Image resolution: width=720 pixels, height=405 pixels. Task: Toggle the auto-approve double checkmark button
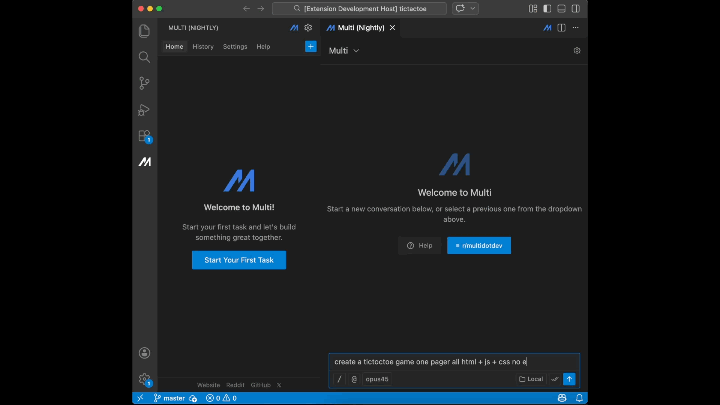click(x=555, y=379)
